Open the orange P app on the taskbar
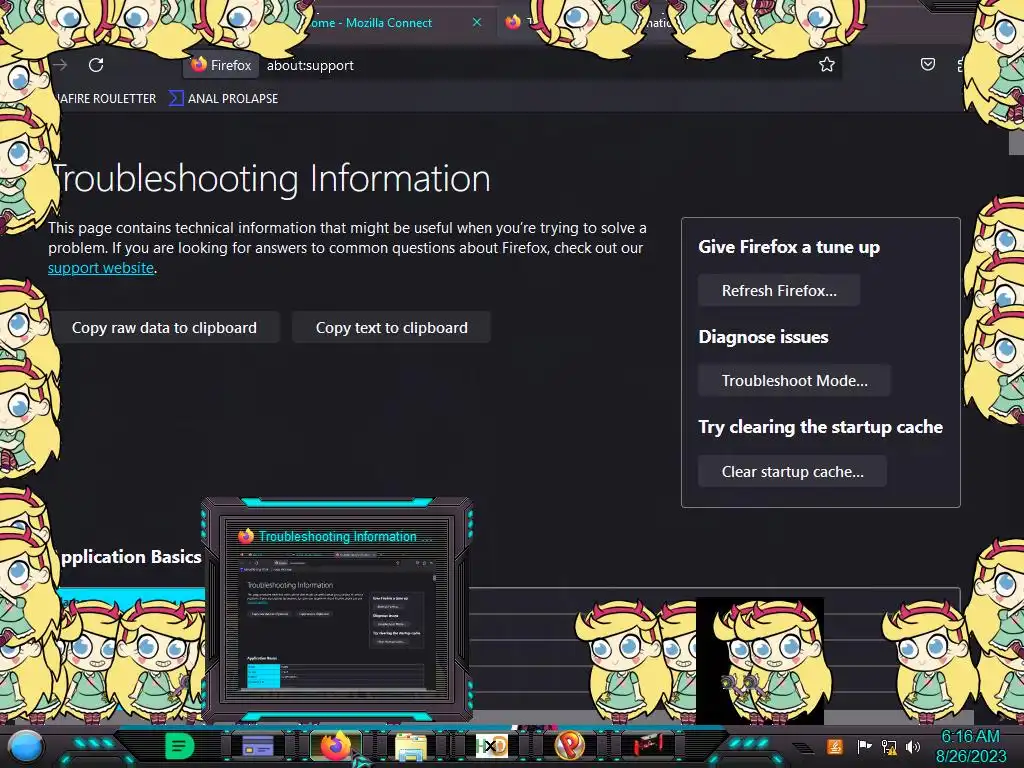 click(569, 746)
